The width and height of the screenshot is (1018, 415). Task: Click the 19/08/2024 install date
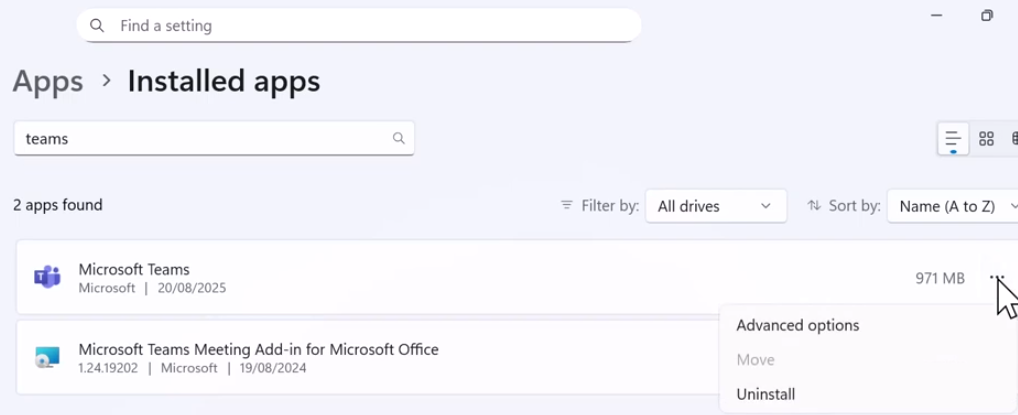[272, 368]
